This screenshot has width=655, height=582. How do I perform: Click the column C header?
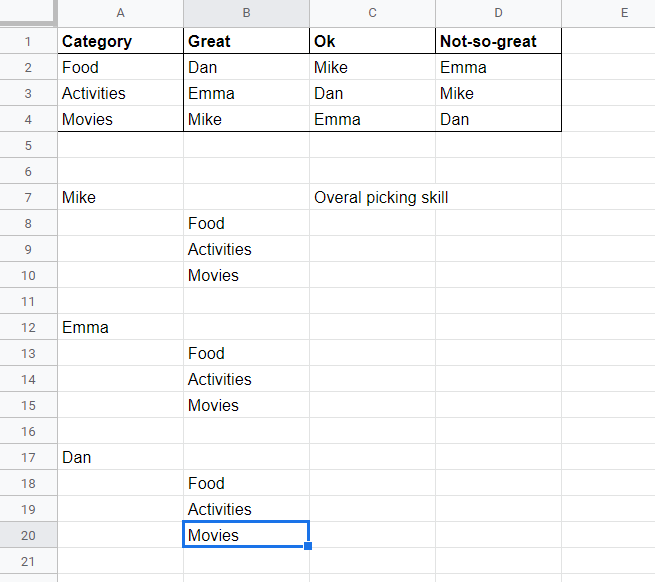372,13
